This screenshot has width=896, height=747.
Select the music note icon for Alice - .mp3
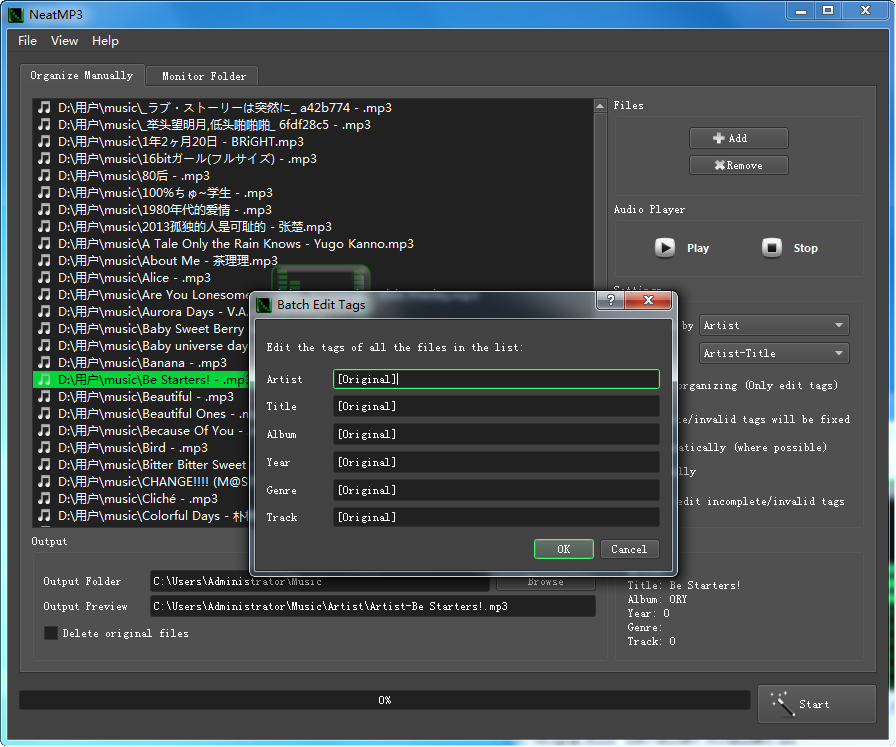[x=44, y=278]
